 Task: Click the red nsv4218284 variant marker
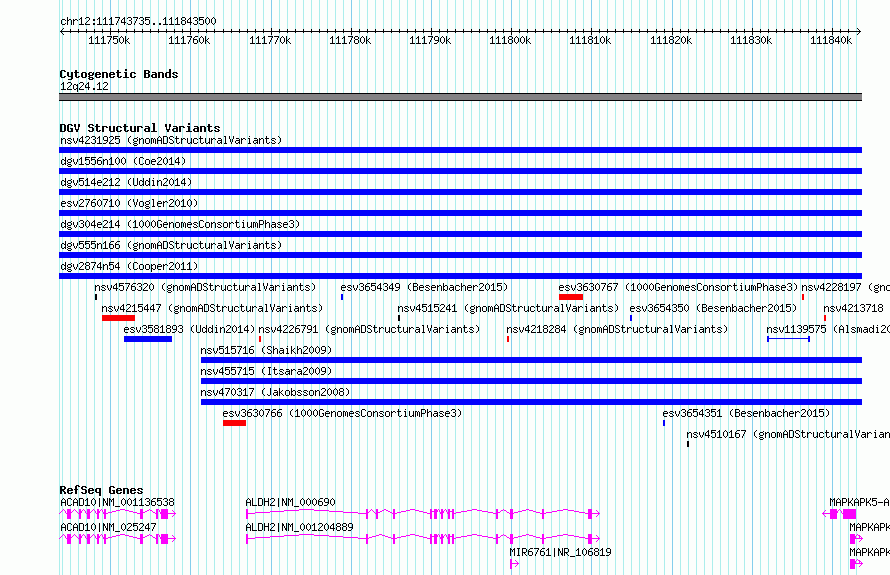pyautogui.click(x=508, y=339)
